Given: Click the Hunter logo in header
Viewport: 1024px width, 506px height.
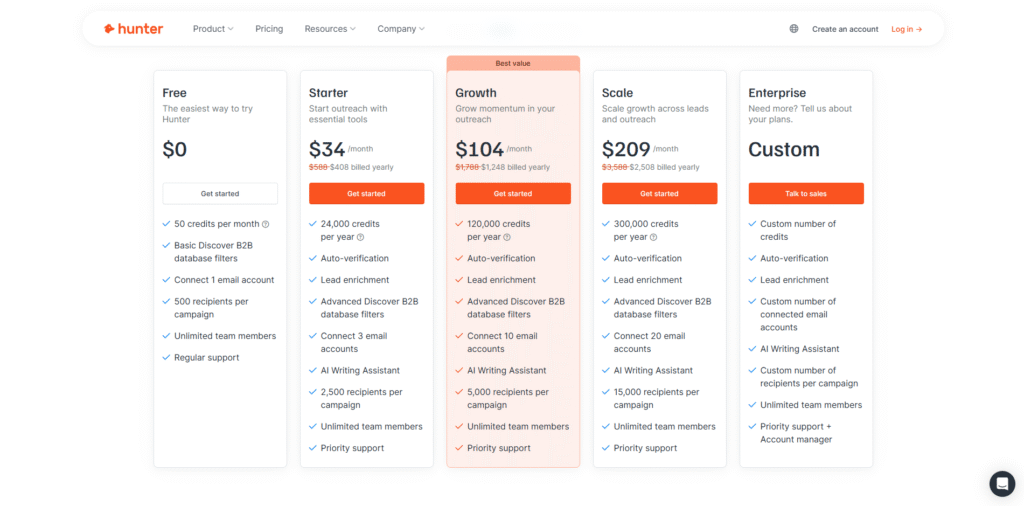Looking at the screenshot, I should 133,29.
